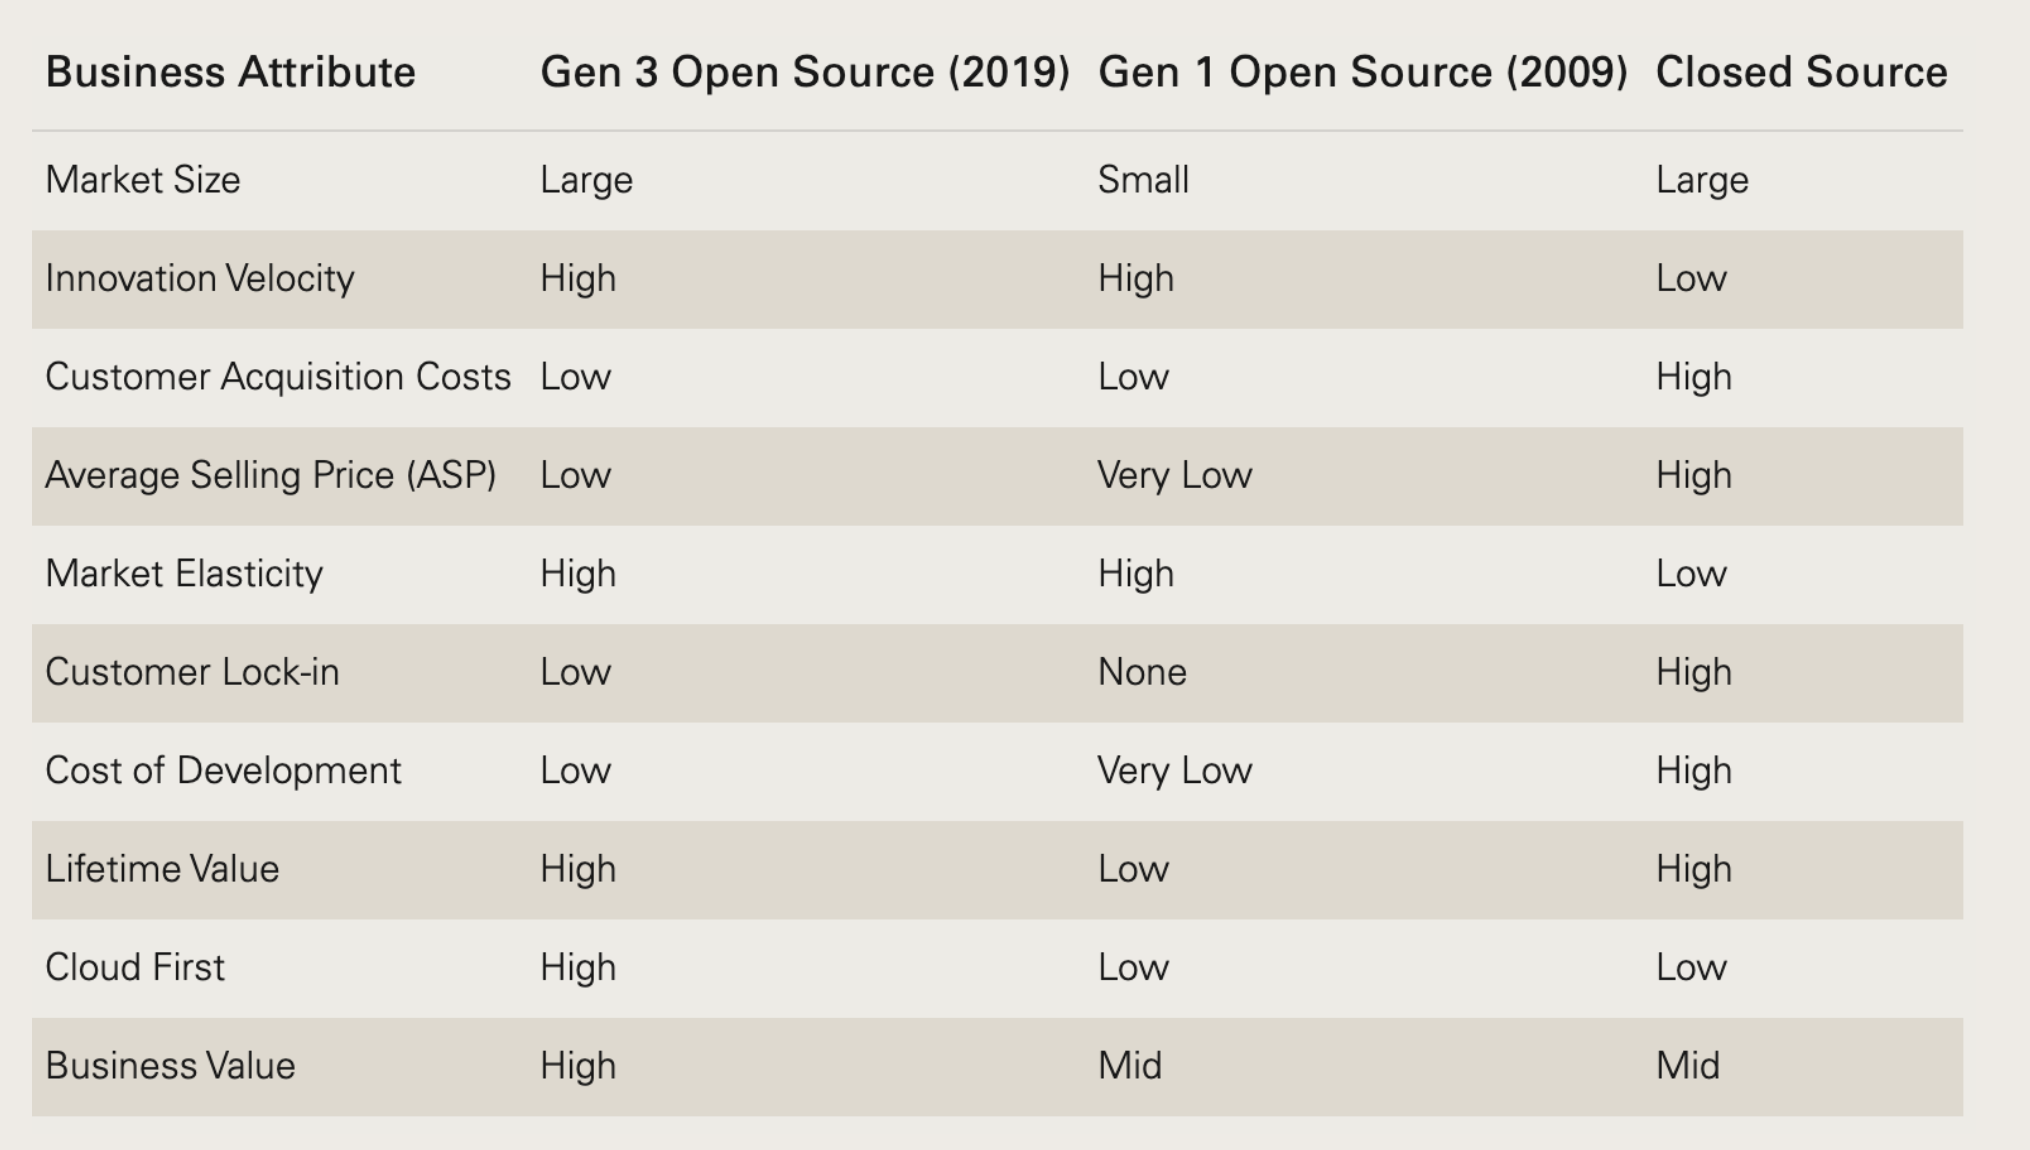Click Gen 3 High in Cloud First row
The height and width of the screenshot is (1150, 2030).
(578, 968)
